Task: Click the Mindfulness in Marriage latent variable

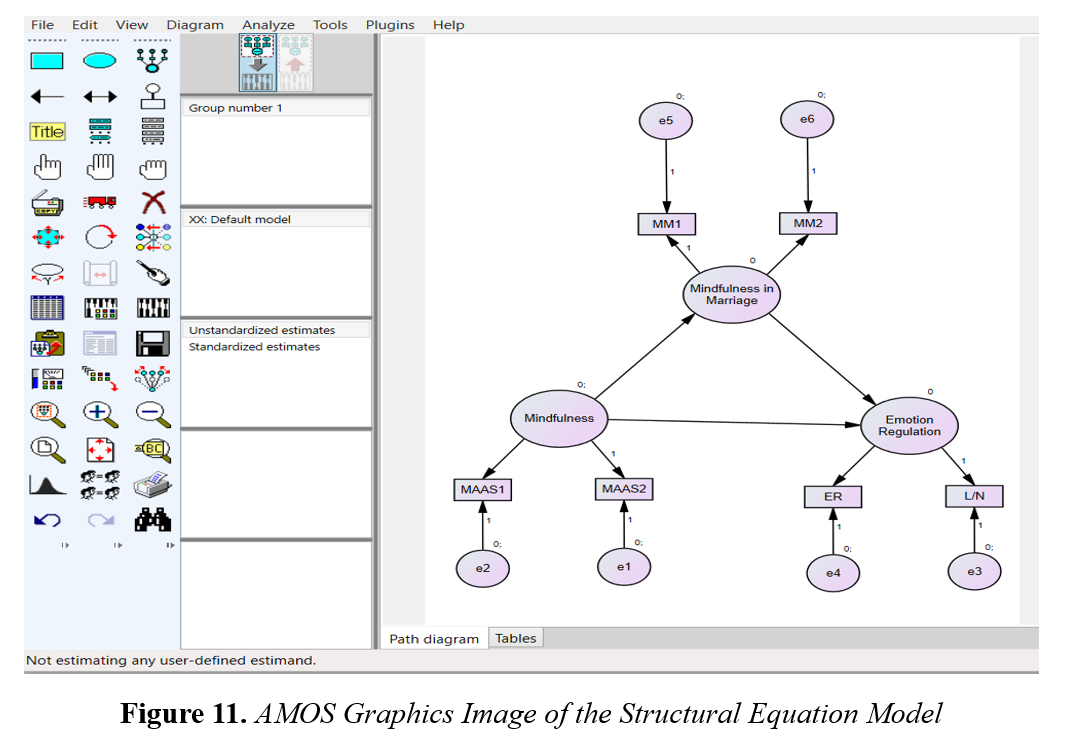Action: coord(731,295)
